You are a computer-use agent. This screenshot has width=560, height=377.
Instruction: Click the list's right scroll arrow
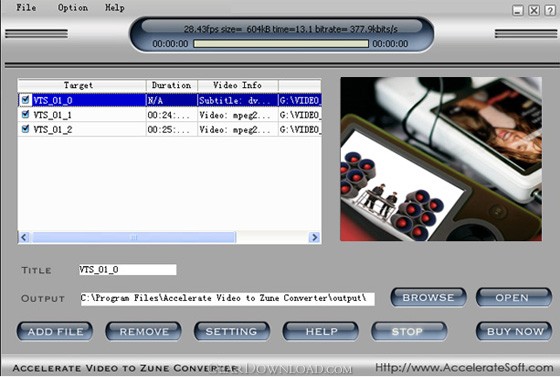click(314, 237)
